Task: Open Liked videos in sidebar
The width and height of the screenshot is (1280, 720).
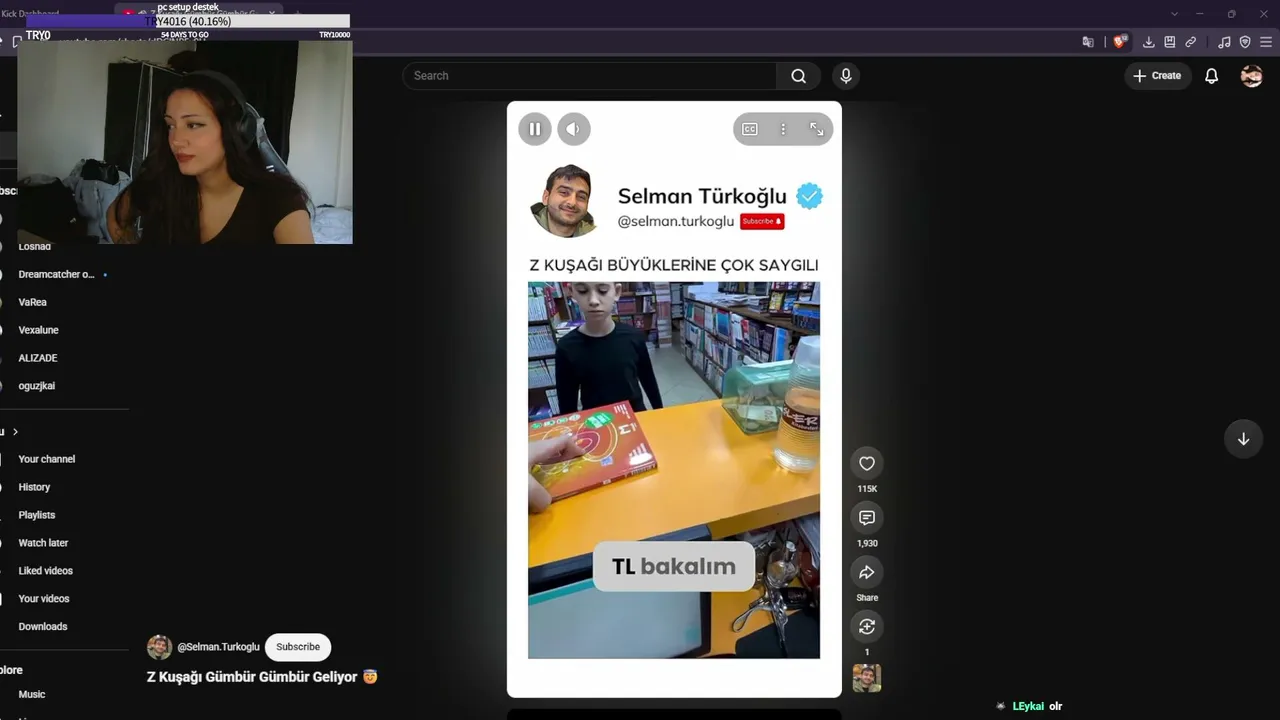Action: pyautogui.click(x=45, y=571)
